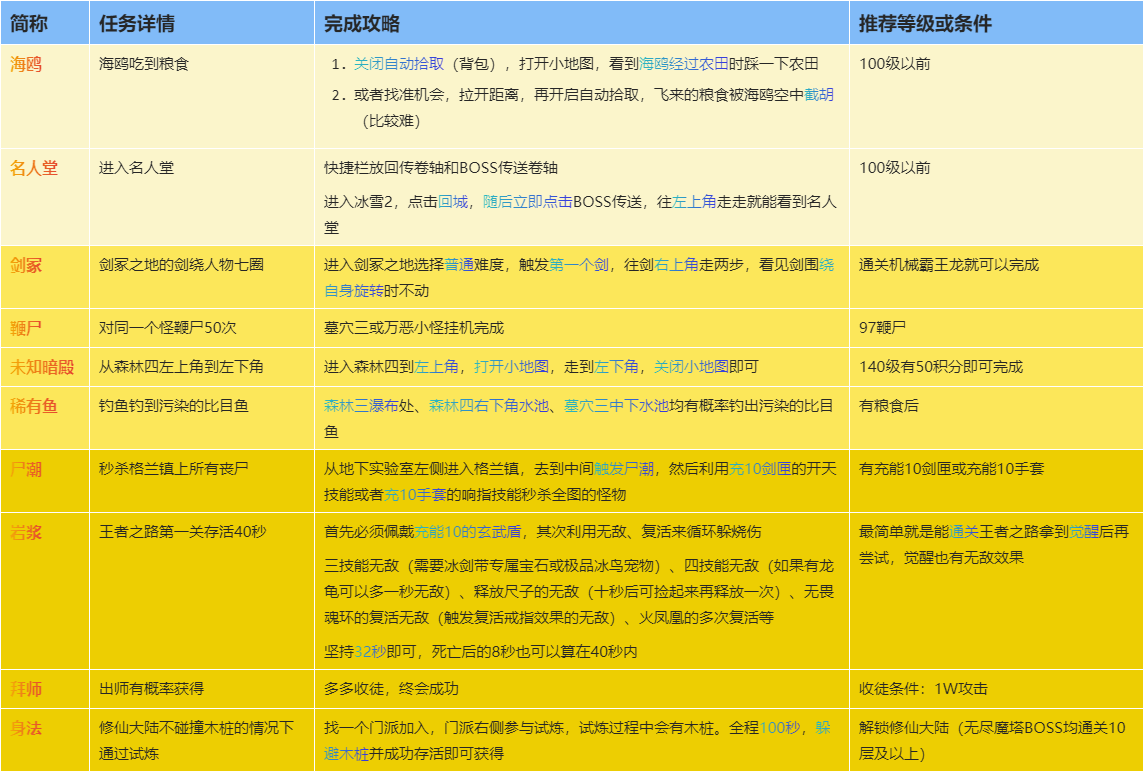
Task: Open the 充10剑匣 link
Action: click(760, 469)
